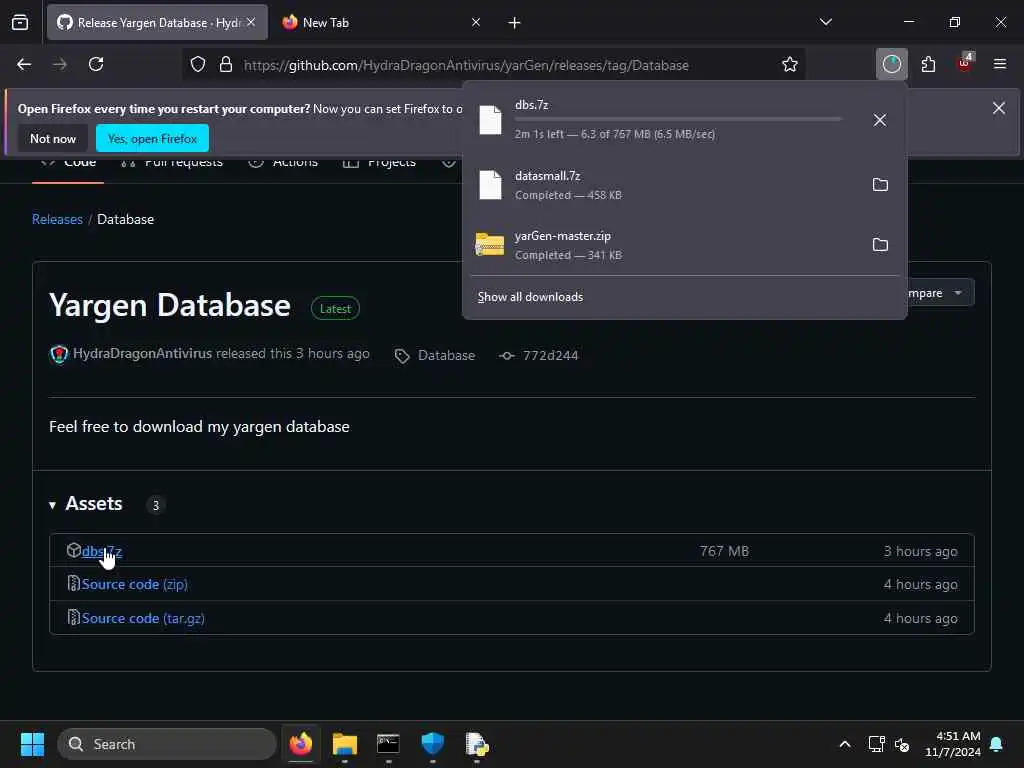Open the Code repository tab
The height and width of the screenshot is (768, 1024).
[x=67, y=162]
